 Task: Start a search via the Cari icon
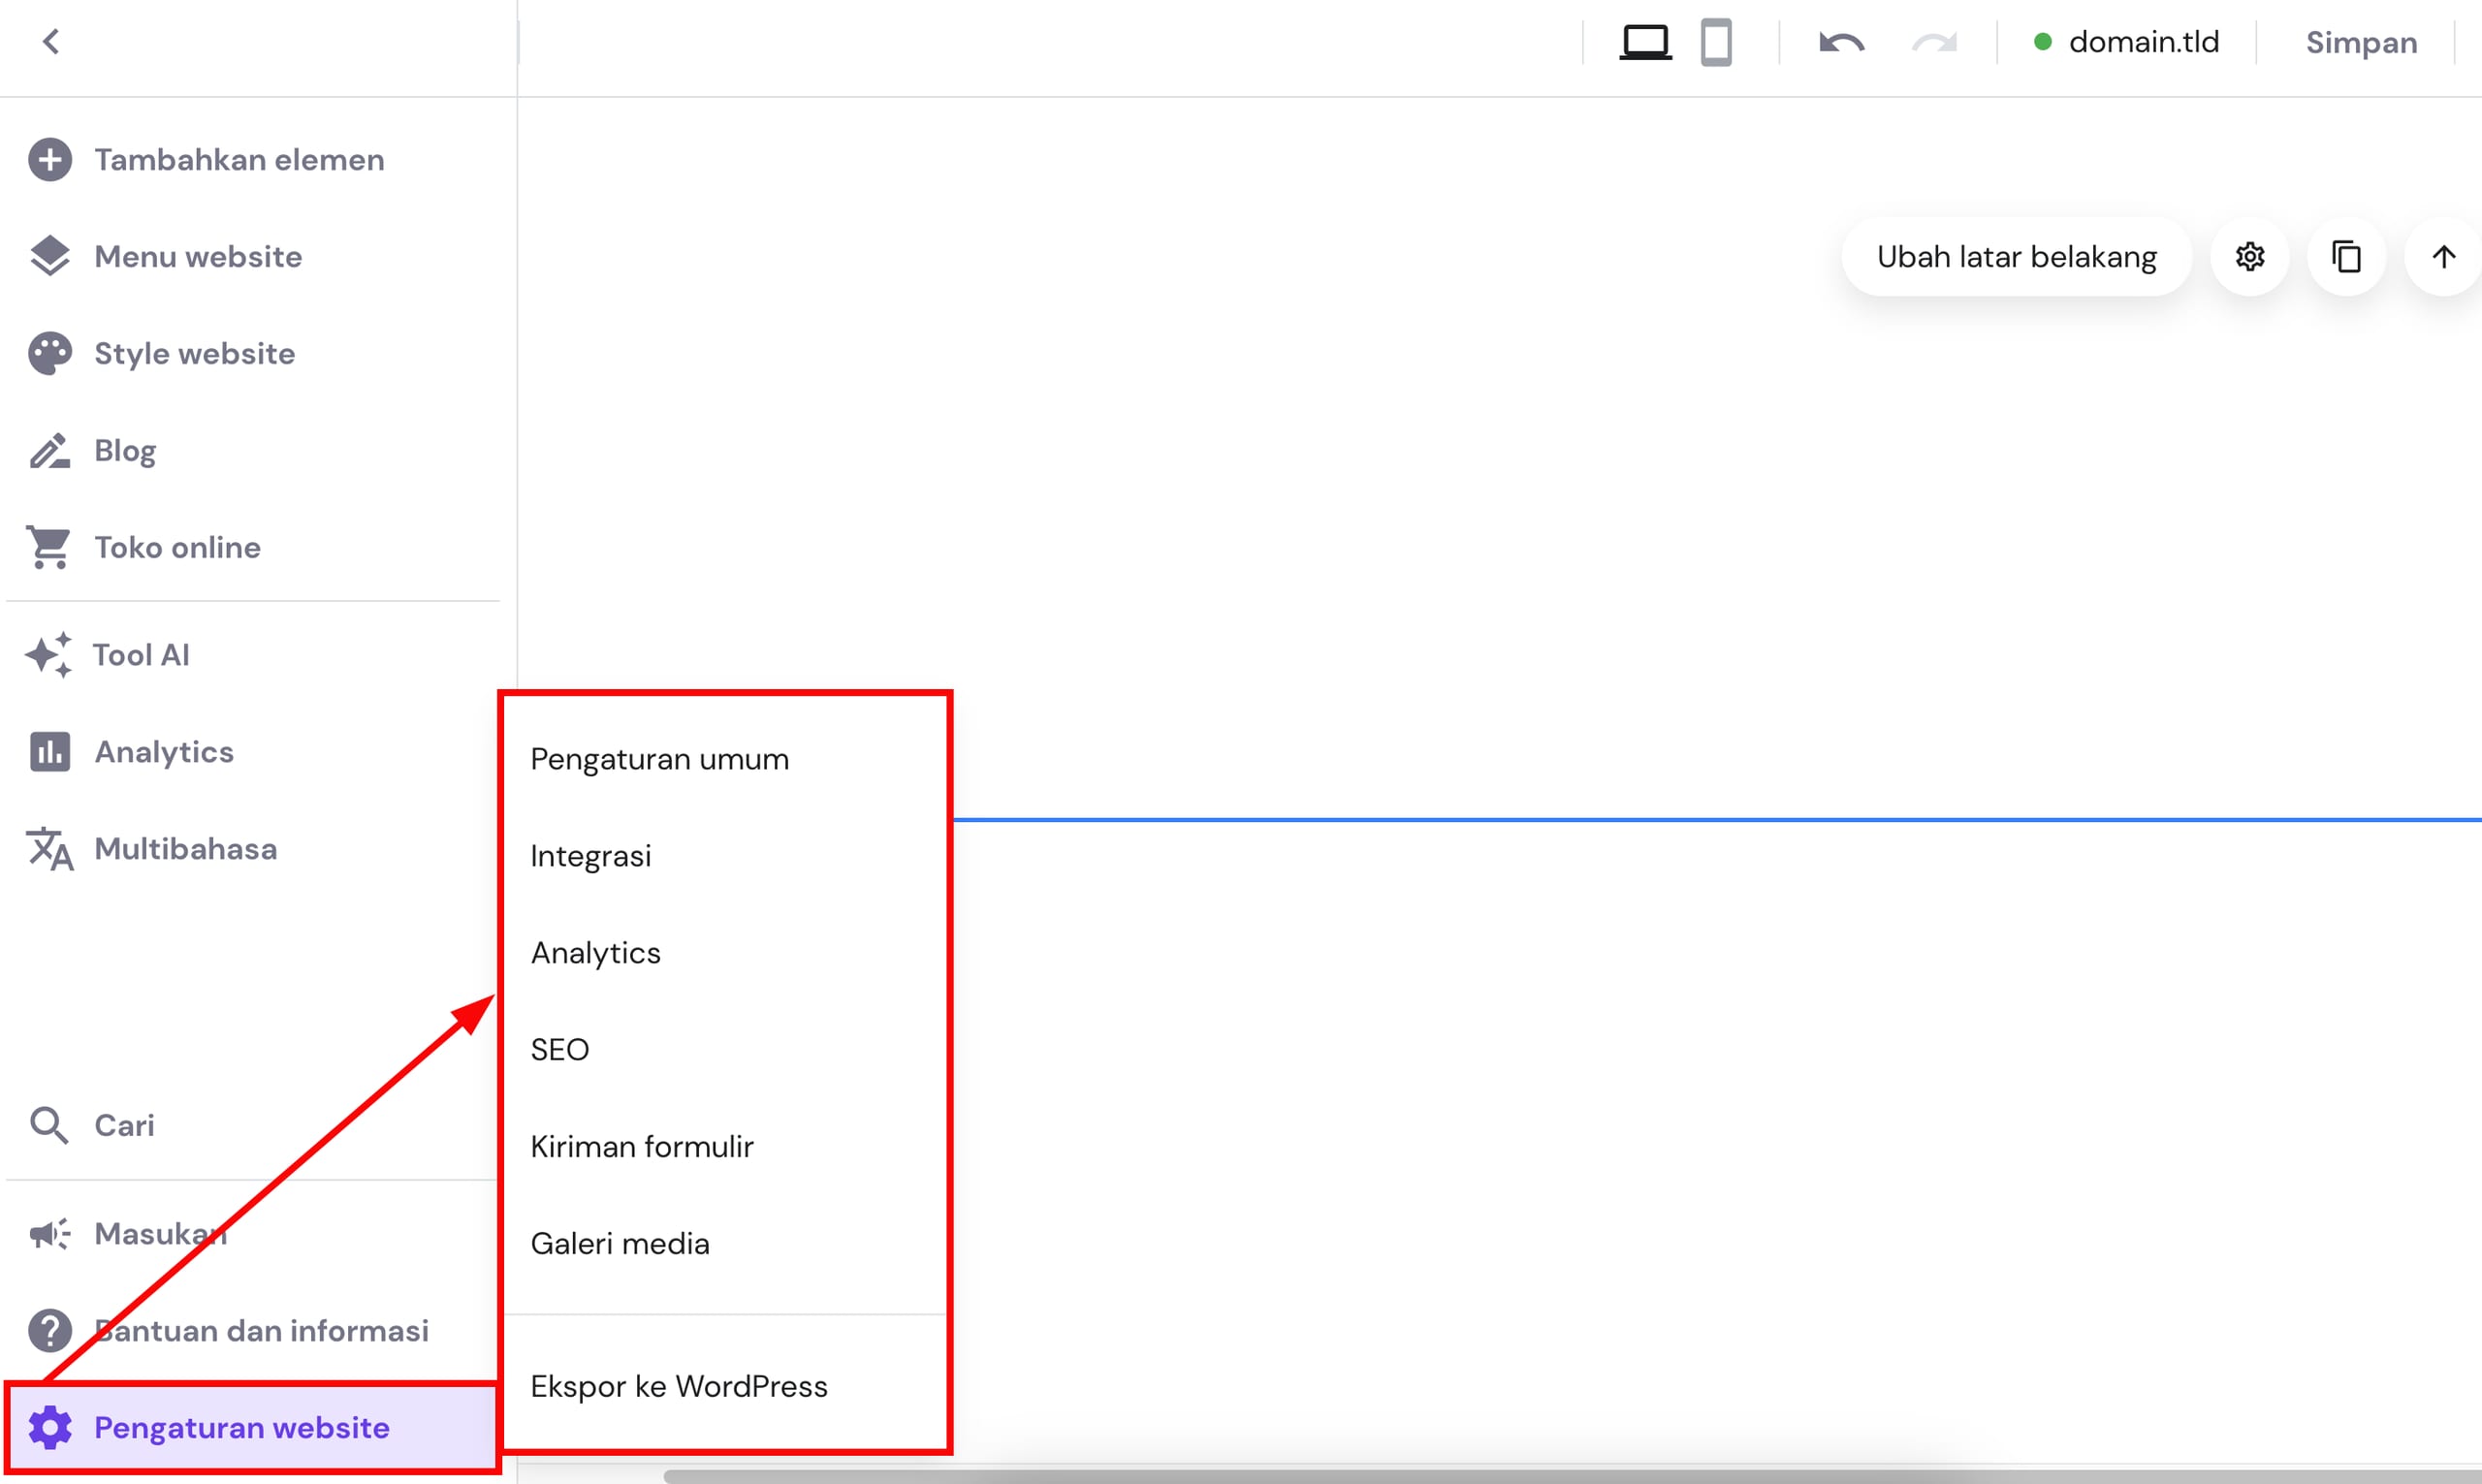pos(124,1124)
